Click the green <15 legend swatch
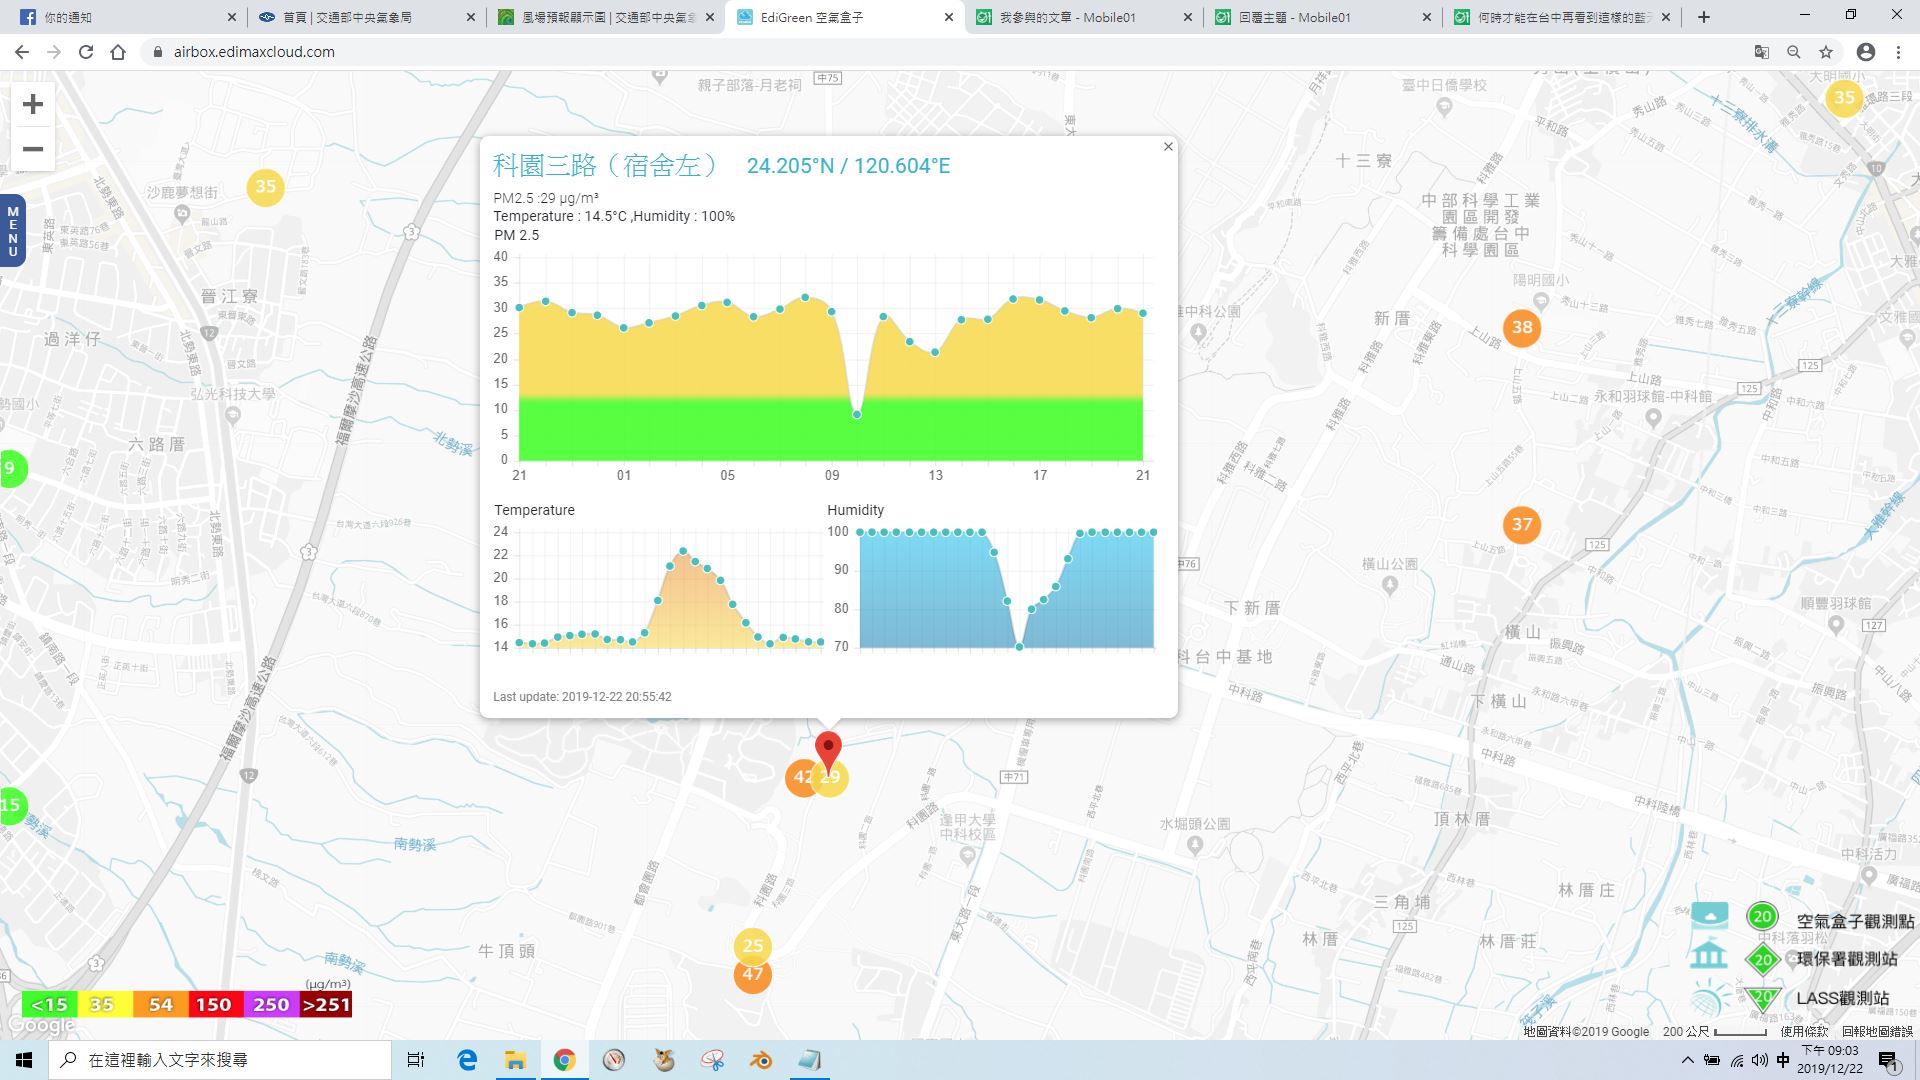Viewport: 1920px width, 1080px height. click(49, 1004)
